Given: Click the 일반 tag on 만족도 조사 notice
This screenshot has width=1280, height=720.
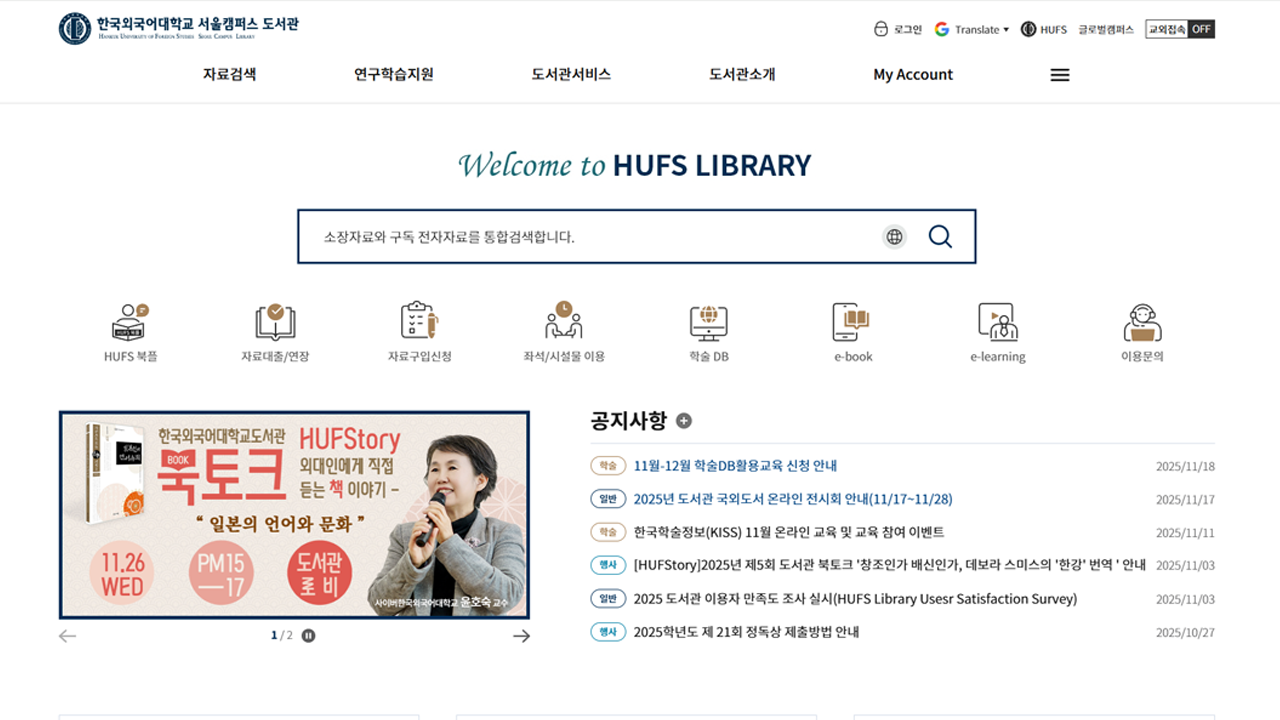Looking at the screenshot, I should (x=608, y=599).
